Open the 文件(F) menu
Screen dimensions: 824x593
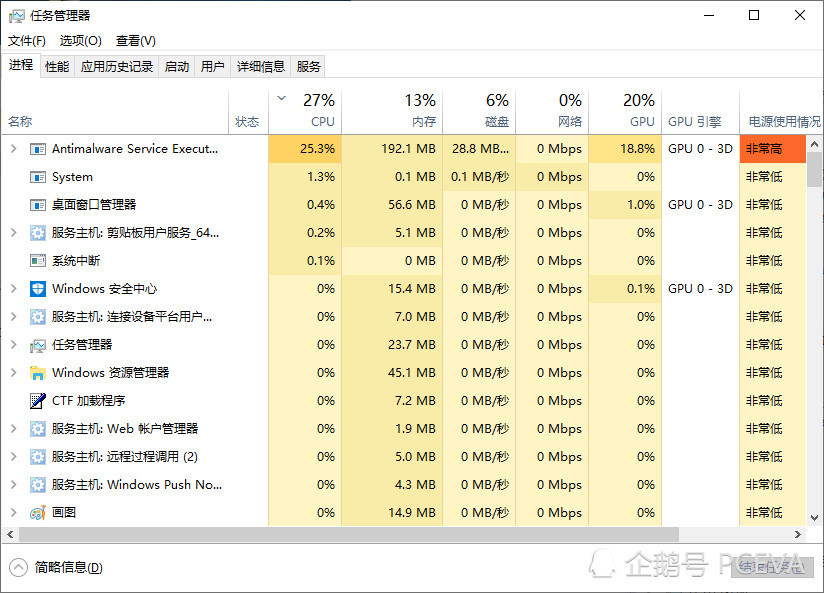point(27,40)
